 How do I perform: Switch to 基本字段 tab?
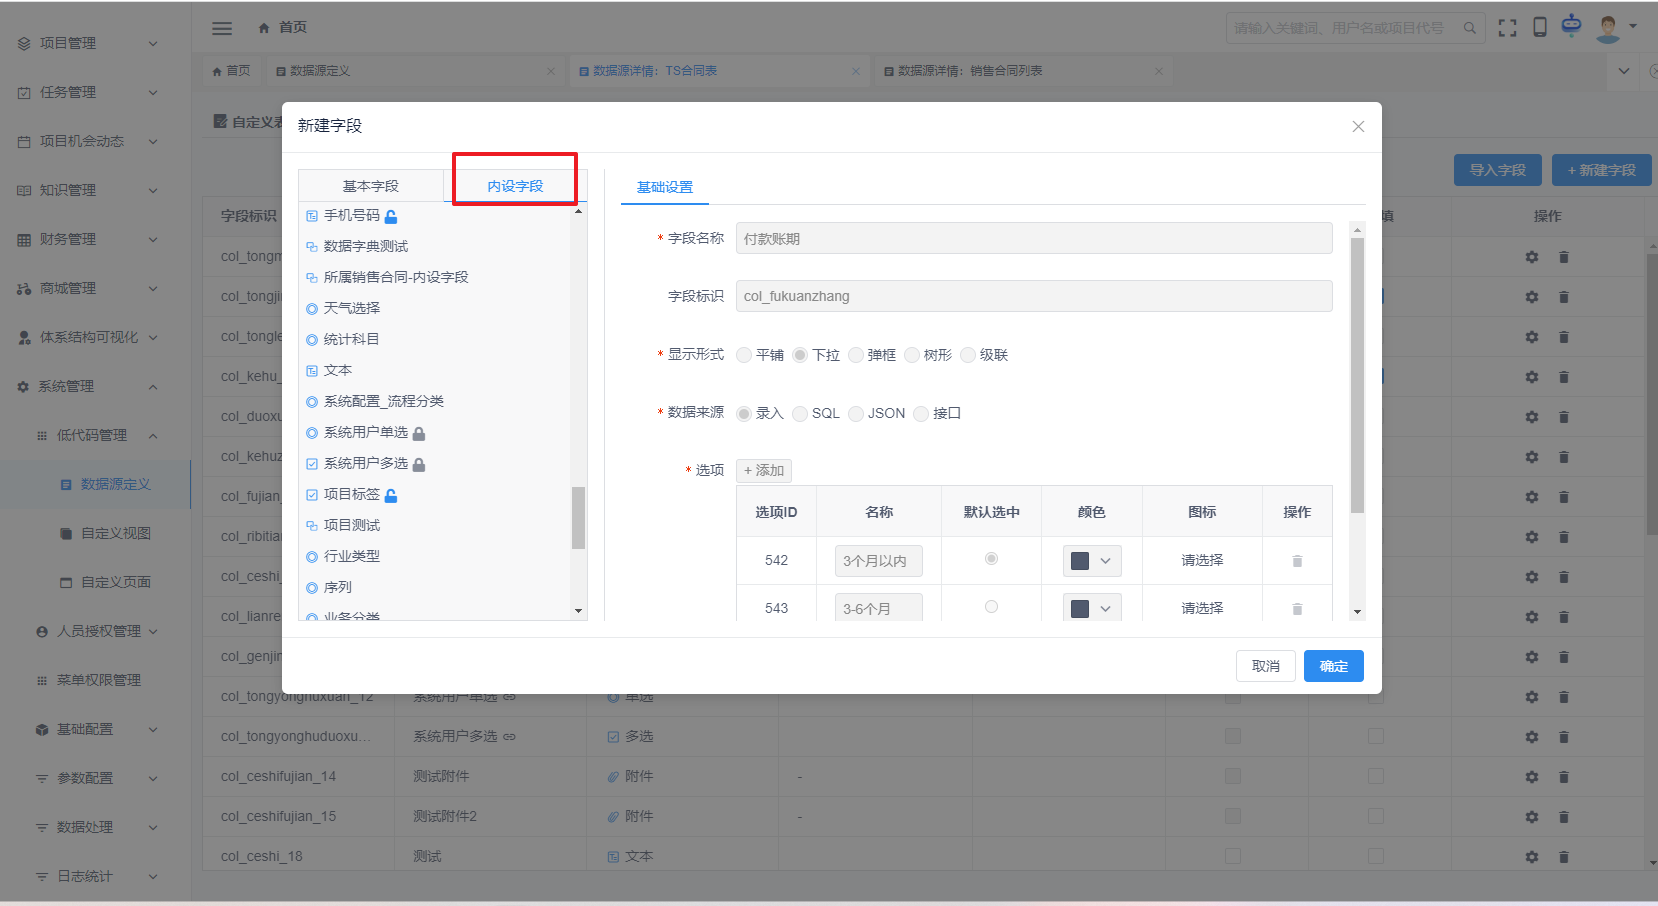[x=371, y=186]
